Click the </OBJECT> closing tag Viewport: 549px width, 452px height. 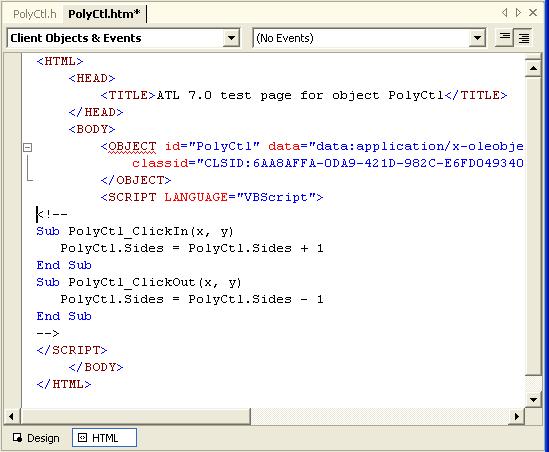[x=136, y=180]
